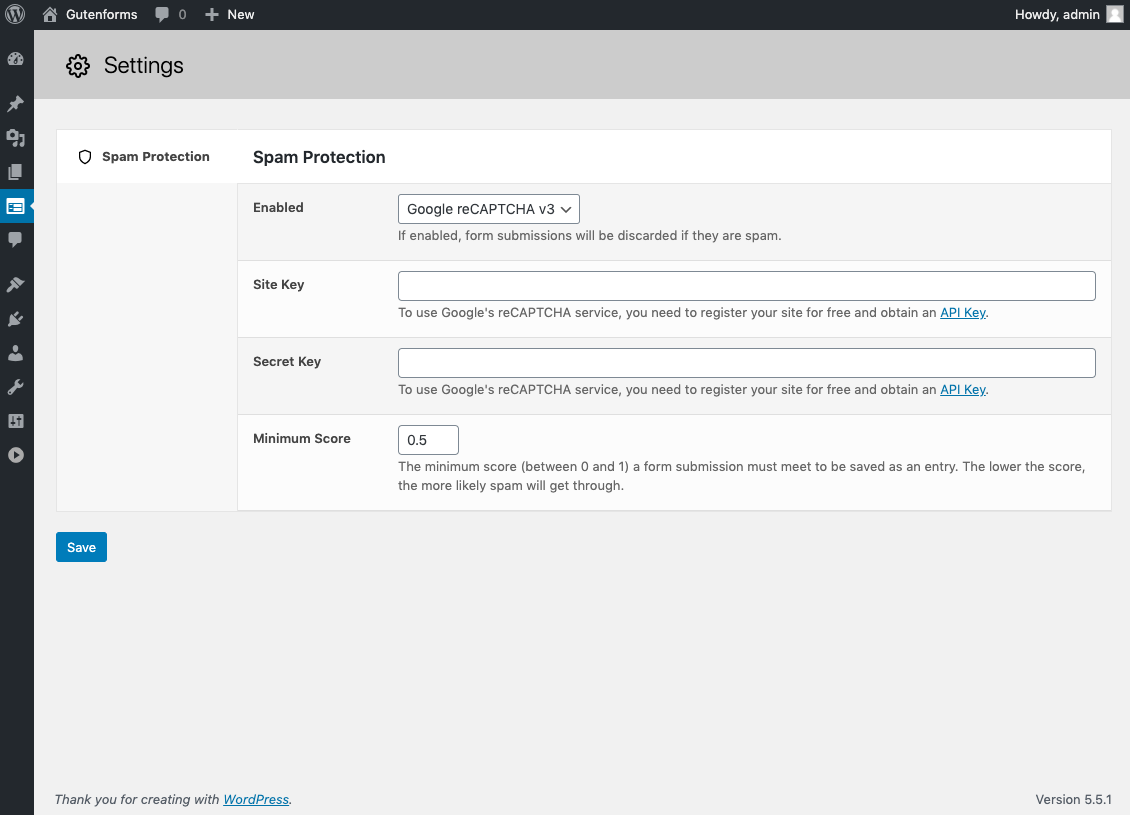
Task: Click the Site Key label
Action: [x=279, y=285]
